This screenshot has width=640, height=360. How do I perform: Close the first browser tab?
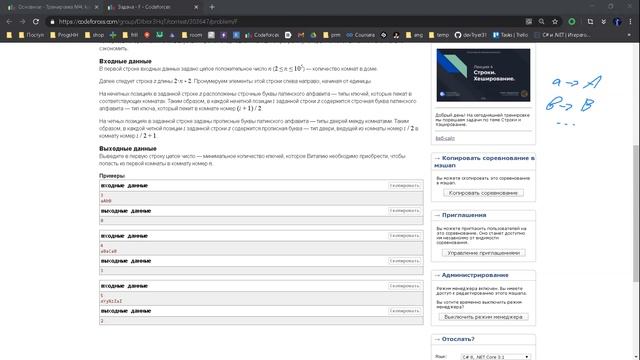tap(96, 7)
